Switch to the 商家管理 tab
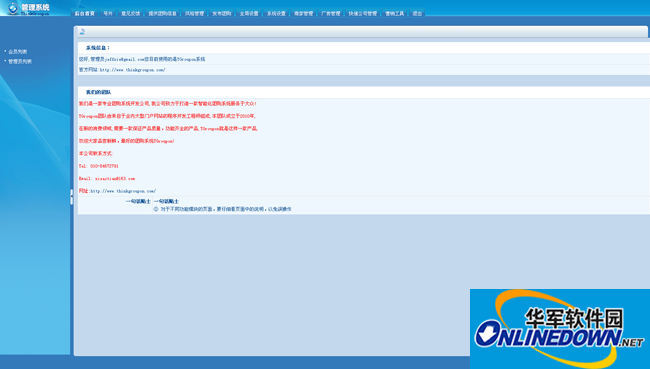The height and width of the screenshot is (369, 650). 303,13
